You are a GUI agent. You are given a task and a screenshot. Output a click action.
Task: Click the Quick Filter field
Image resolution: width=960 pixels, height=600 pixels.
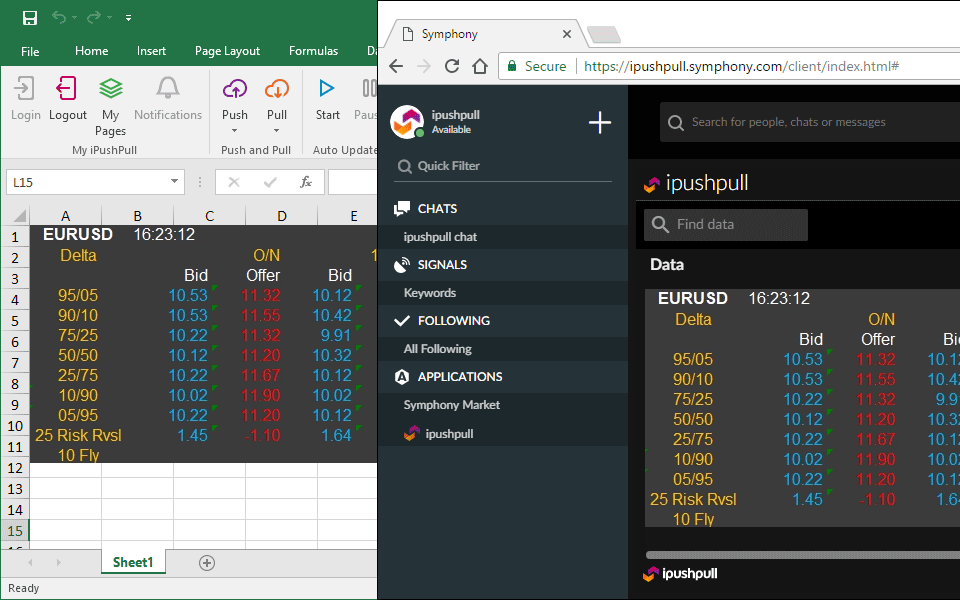pyautogui.click(x=503, y=166)
